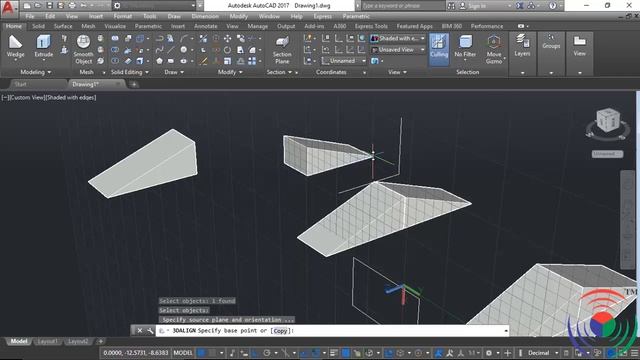The width and height of the screenshot is (640, 360).
Task: Click the keyword search field
Action: (402, 6)
